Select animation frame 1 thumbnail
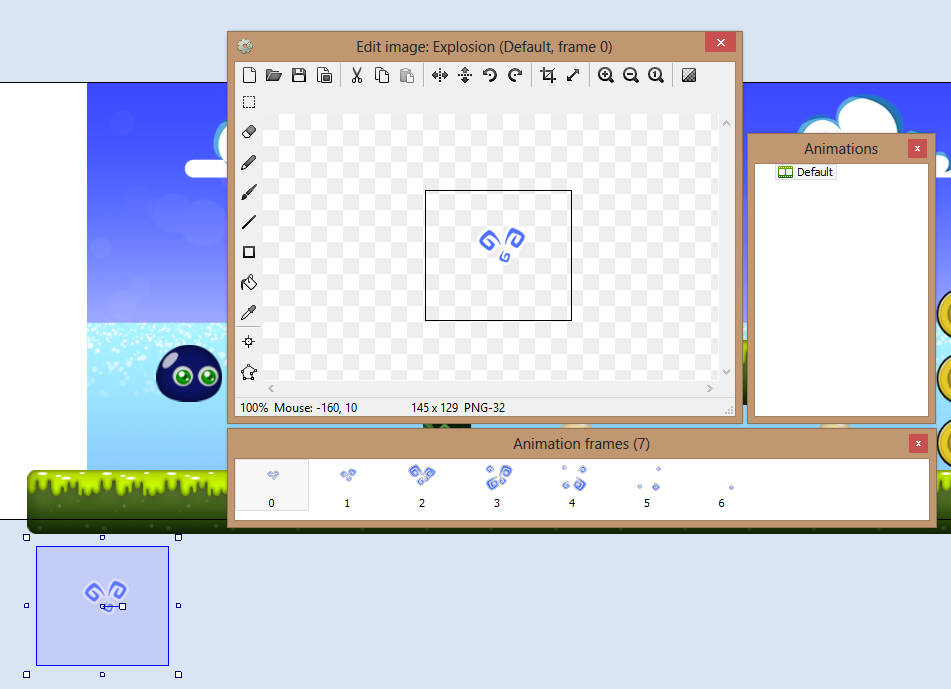Image resolution: width=951 pixels, height=689 pixels. click(x=348, y=485)
